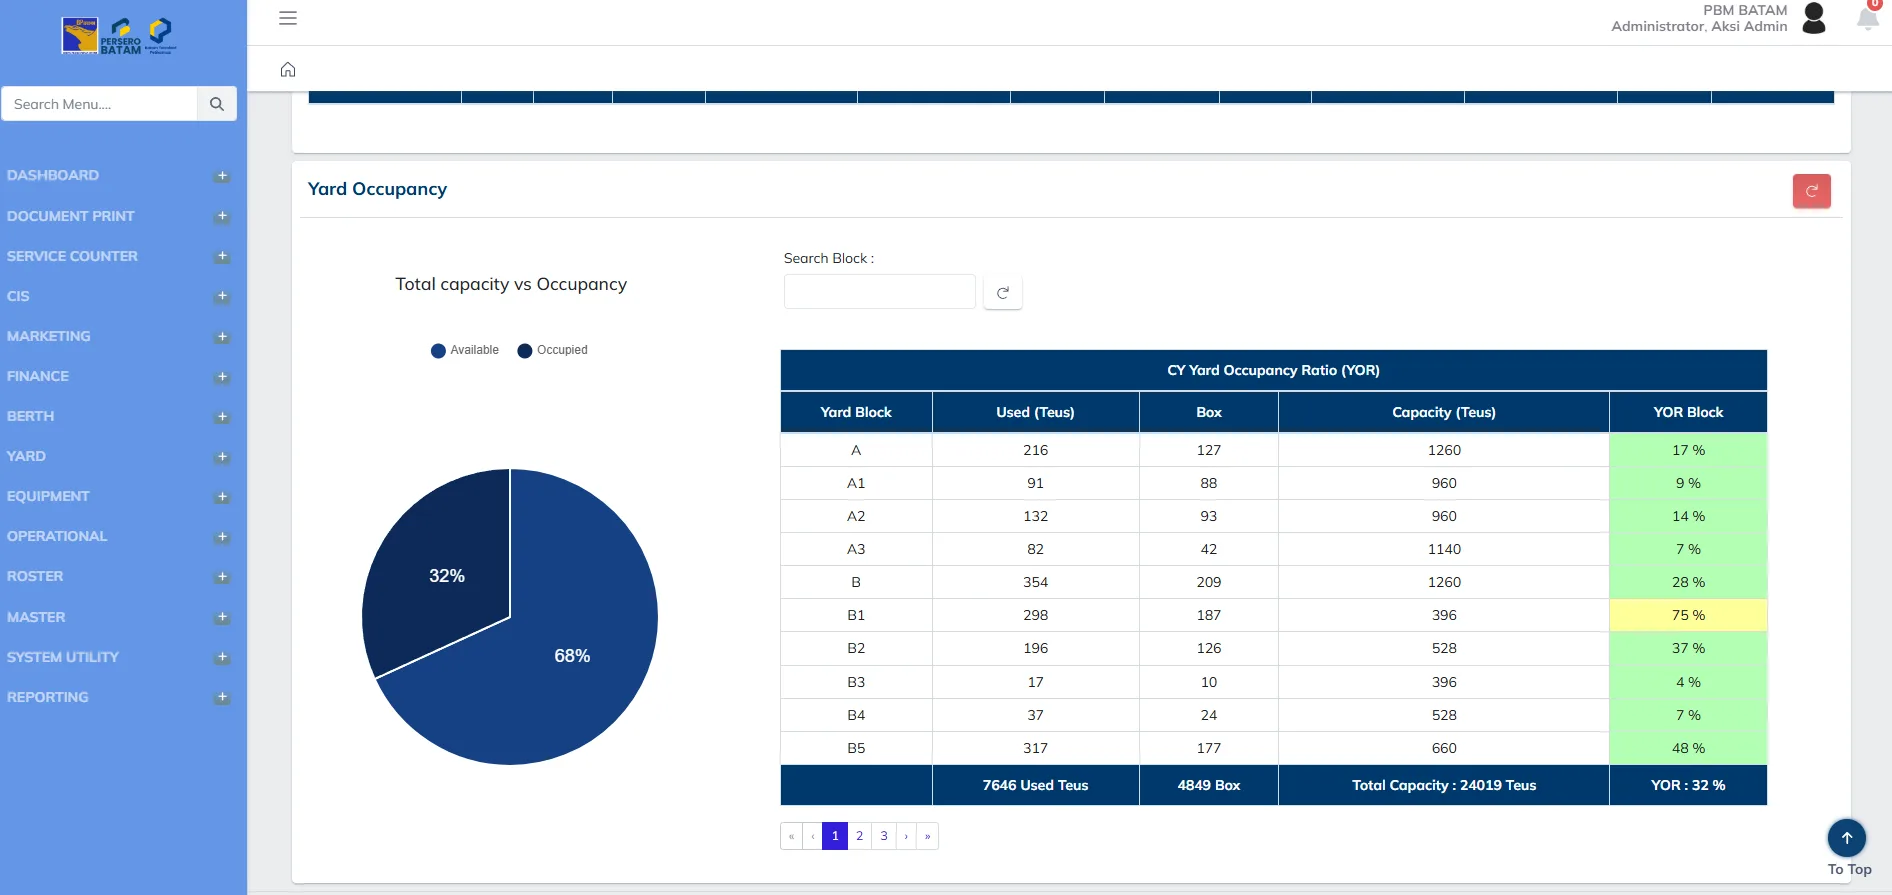The height and width of the screenshot is (895, 1892).
Task: Toggle the hamburger sidebar menu icon
Action: (288, 18)
